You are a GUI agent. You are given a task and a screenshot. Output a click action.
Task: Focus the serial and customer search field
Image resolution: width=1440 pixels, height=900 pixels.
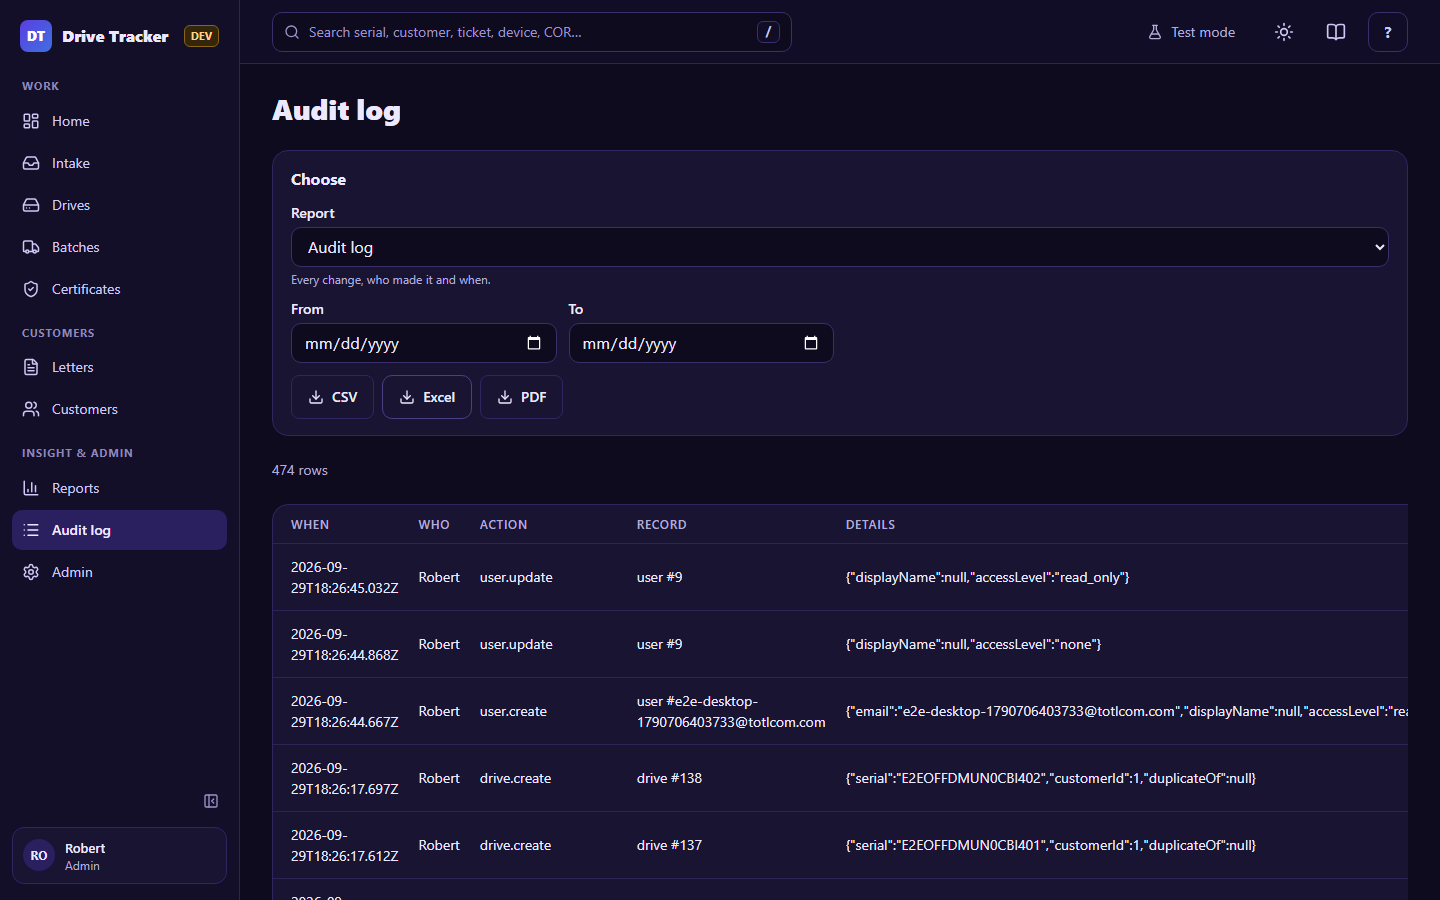point(531,32)
